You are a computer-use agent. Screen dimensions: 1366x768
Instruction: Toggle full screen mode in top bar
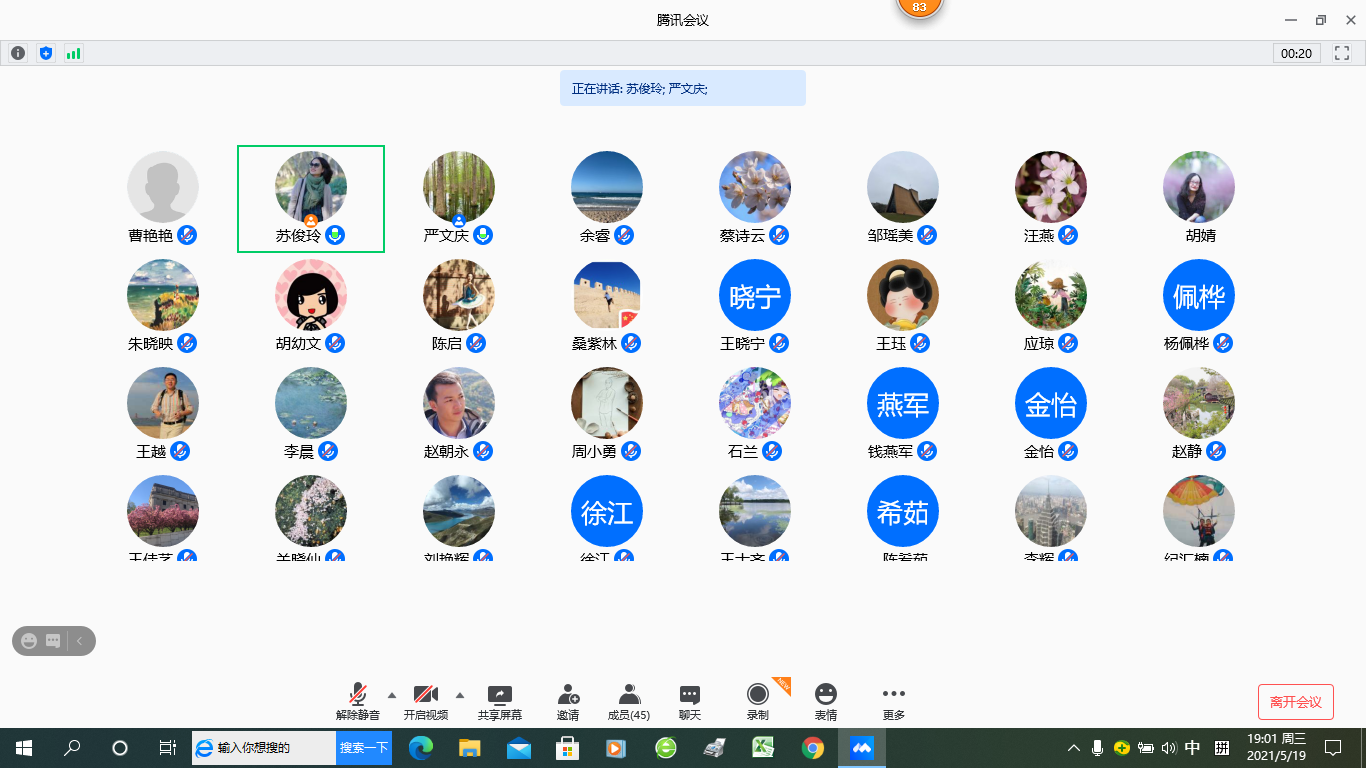click(1342, 53)
